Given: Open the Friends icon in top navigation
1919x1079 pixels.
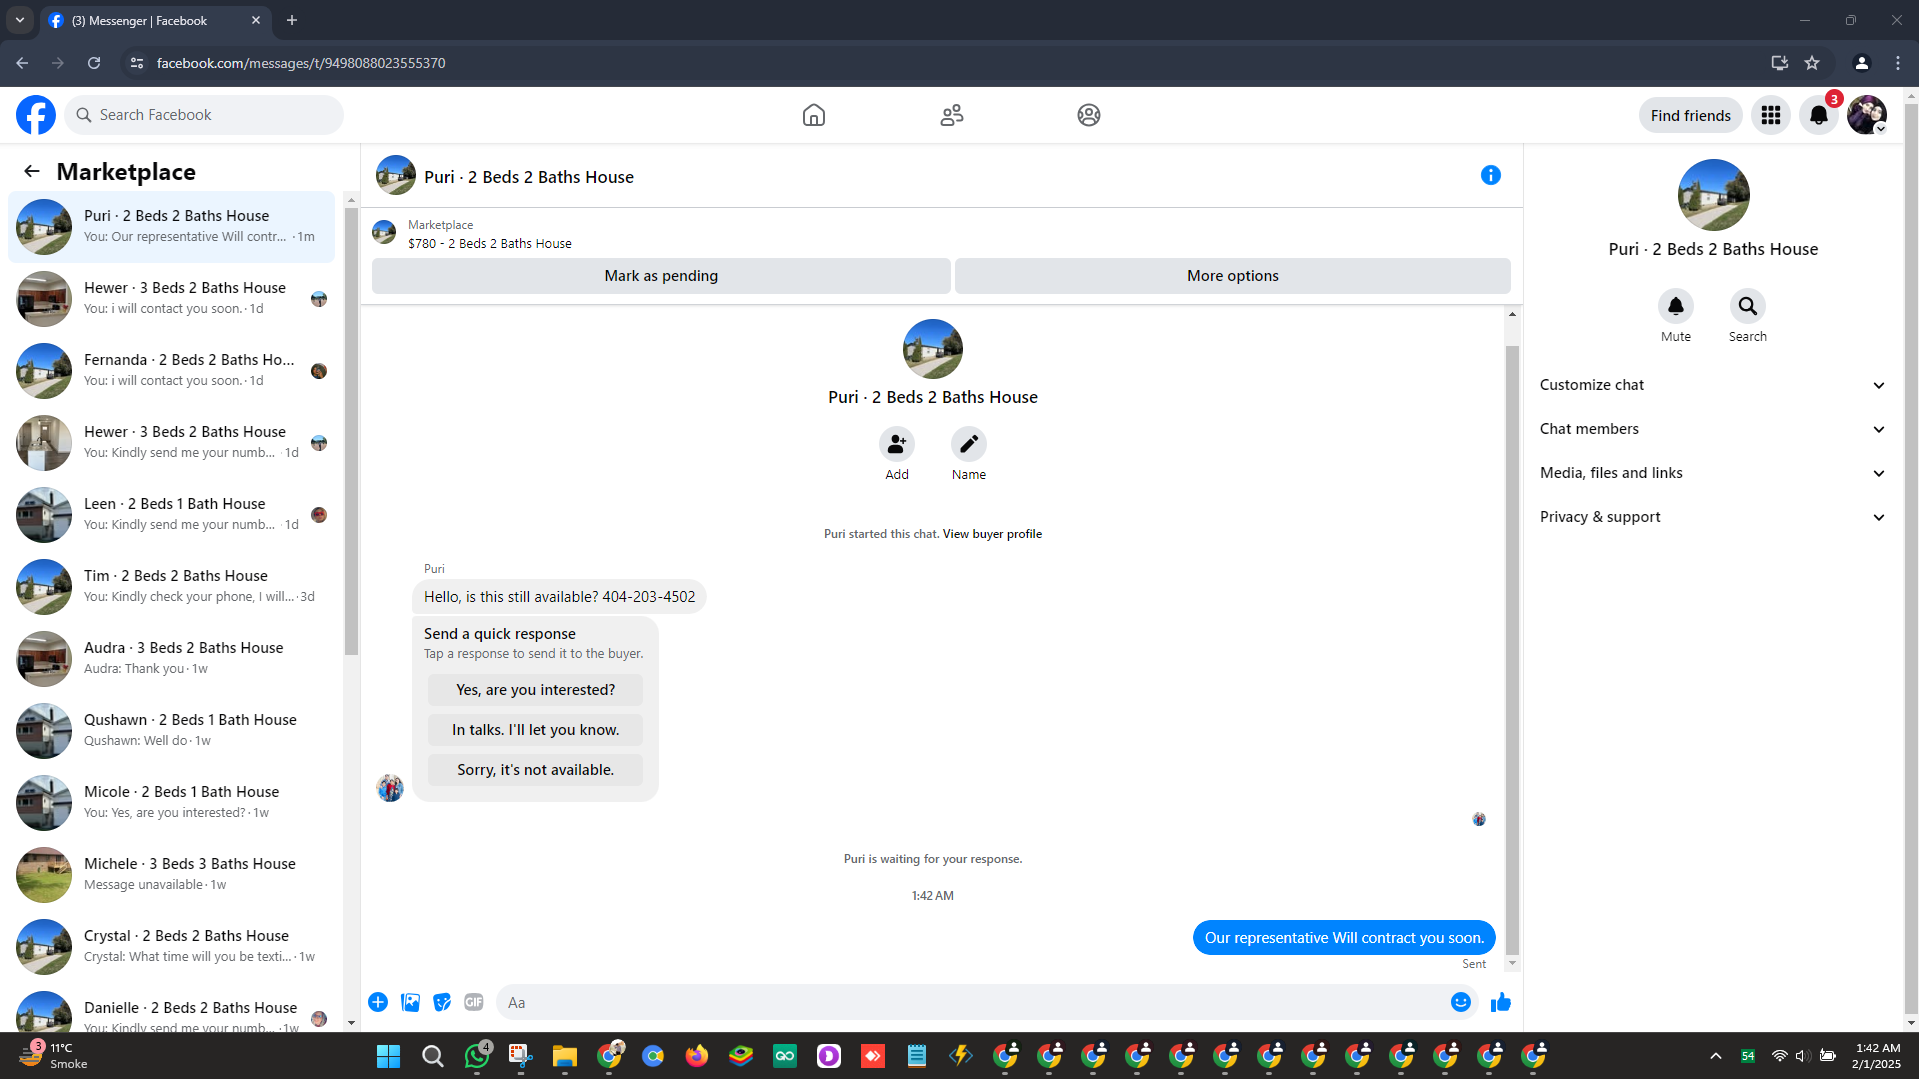Looking at the screenshot, I should point(952,115).
